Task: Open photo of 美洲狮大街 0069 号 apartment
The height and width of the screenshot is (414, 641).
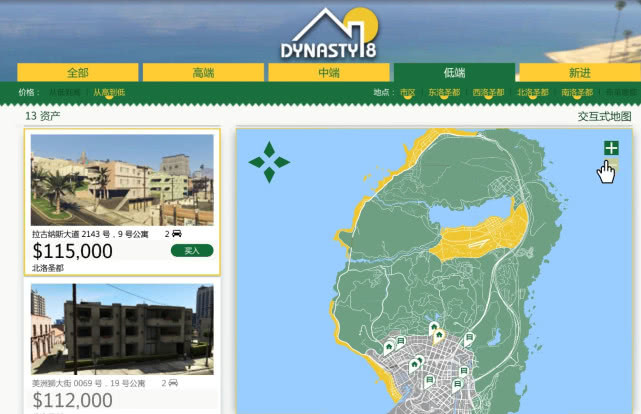Action: point(122,329)
